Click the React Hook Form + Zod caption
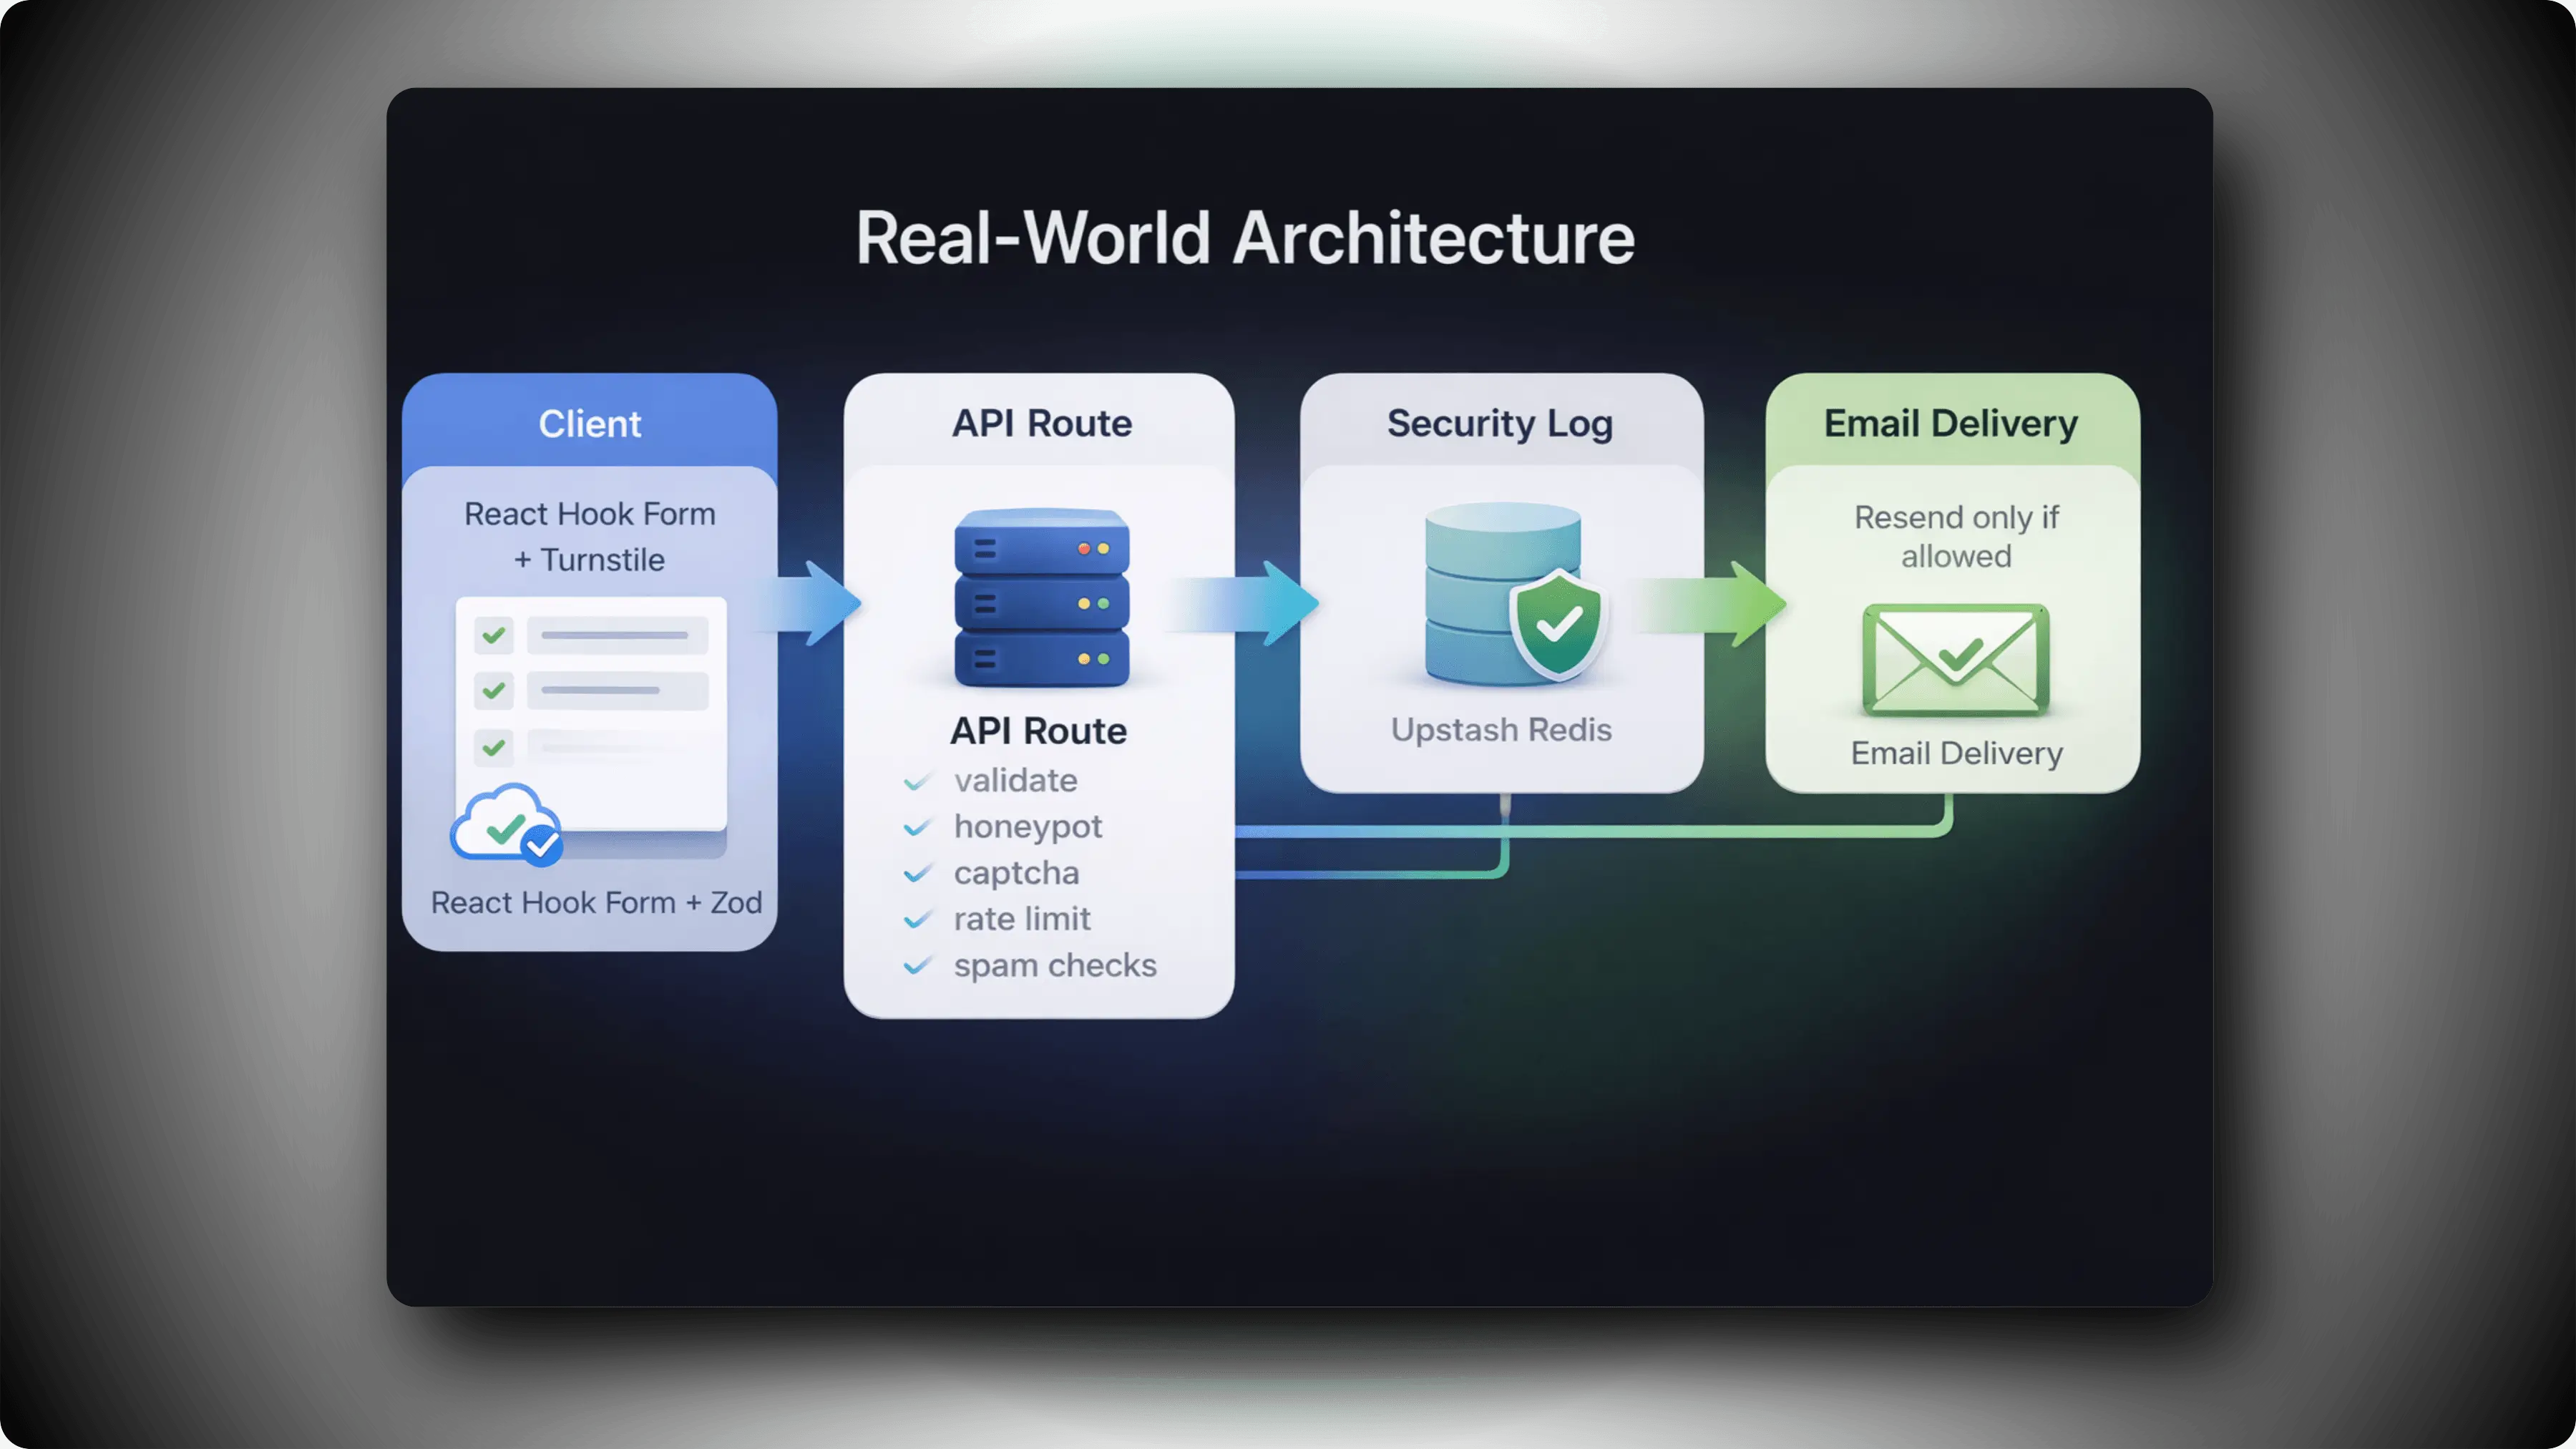The height and width of the screenshot is (1449, 2576). pyautogui.click(x=596, y=902)
